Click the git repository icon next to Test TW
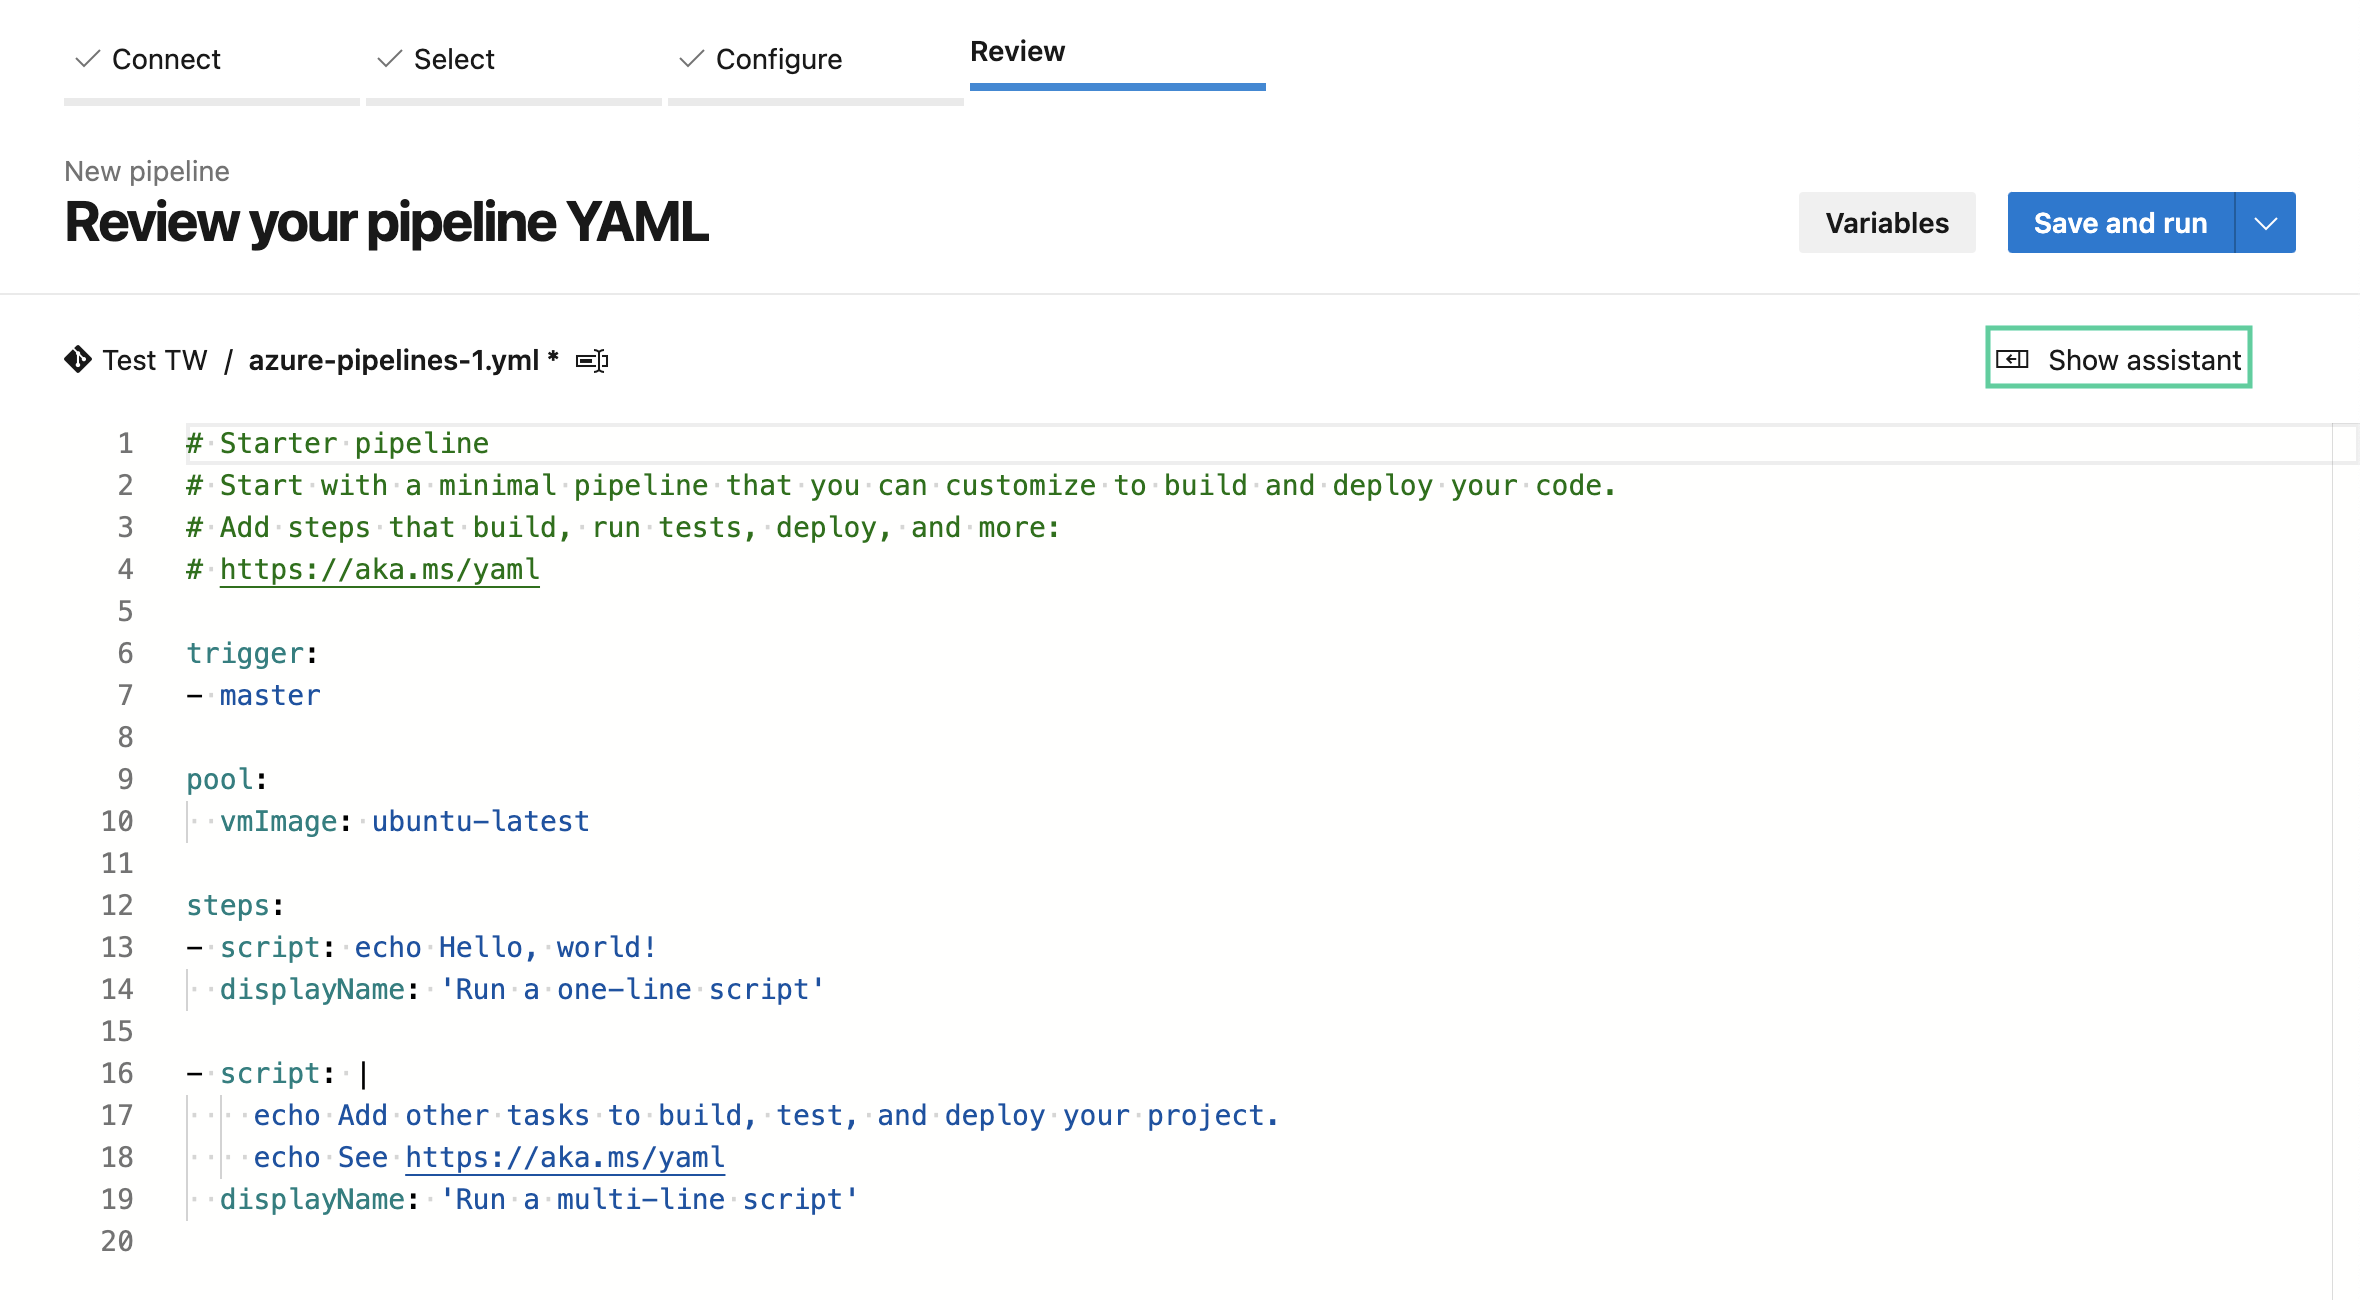Image resolution: width=2360 pixels, height=1300 pixels. pos(78,360)
